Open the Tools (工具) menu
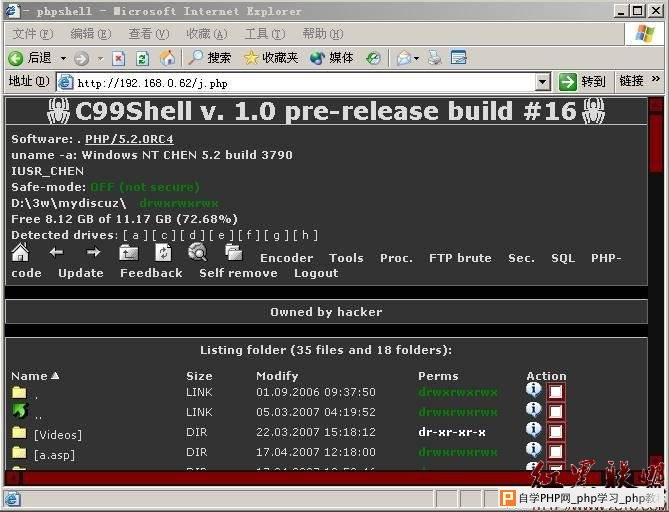The image size is (669, 512). pyautogui.click(x=265, y=34)
